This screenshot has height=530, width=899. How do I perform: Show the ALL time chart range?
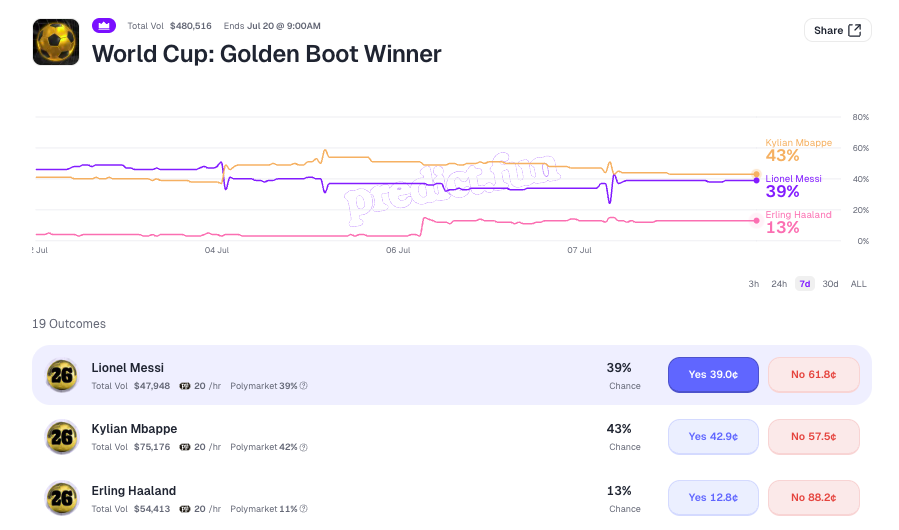(x=858, y=284)
